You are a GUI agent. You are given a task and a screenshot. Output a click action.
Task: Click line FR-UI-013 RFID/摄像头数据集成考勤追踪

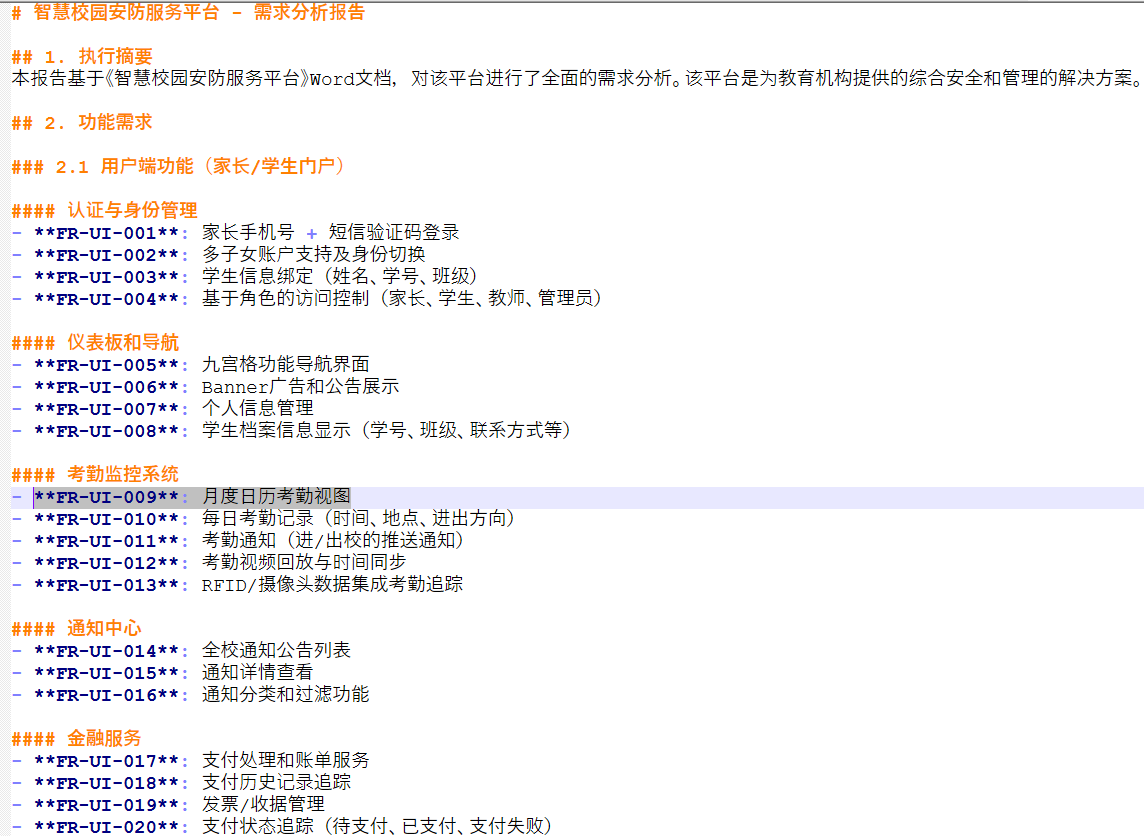pos(238,584)
